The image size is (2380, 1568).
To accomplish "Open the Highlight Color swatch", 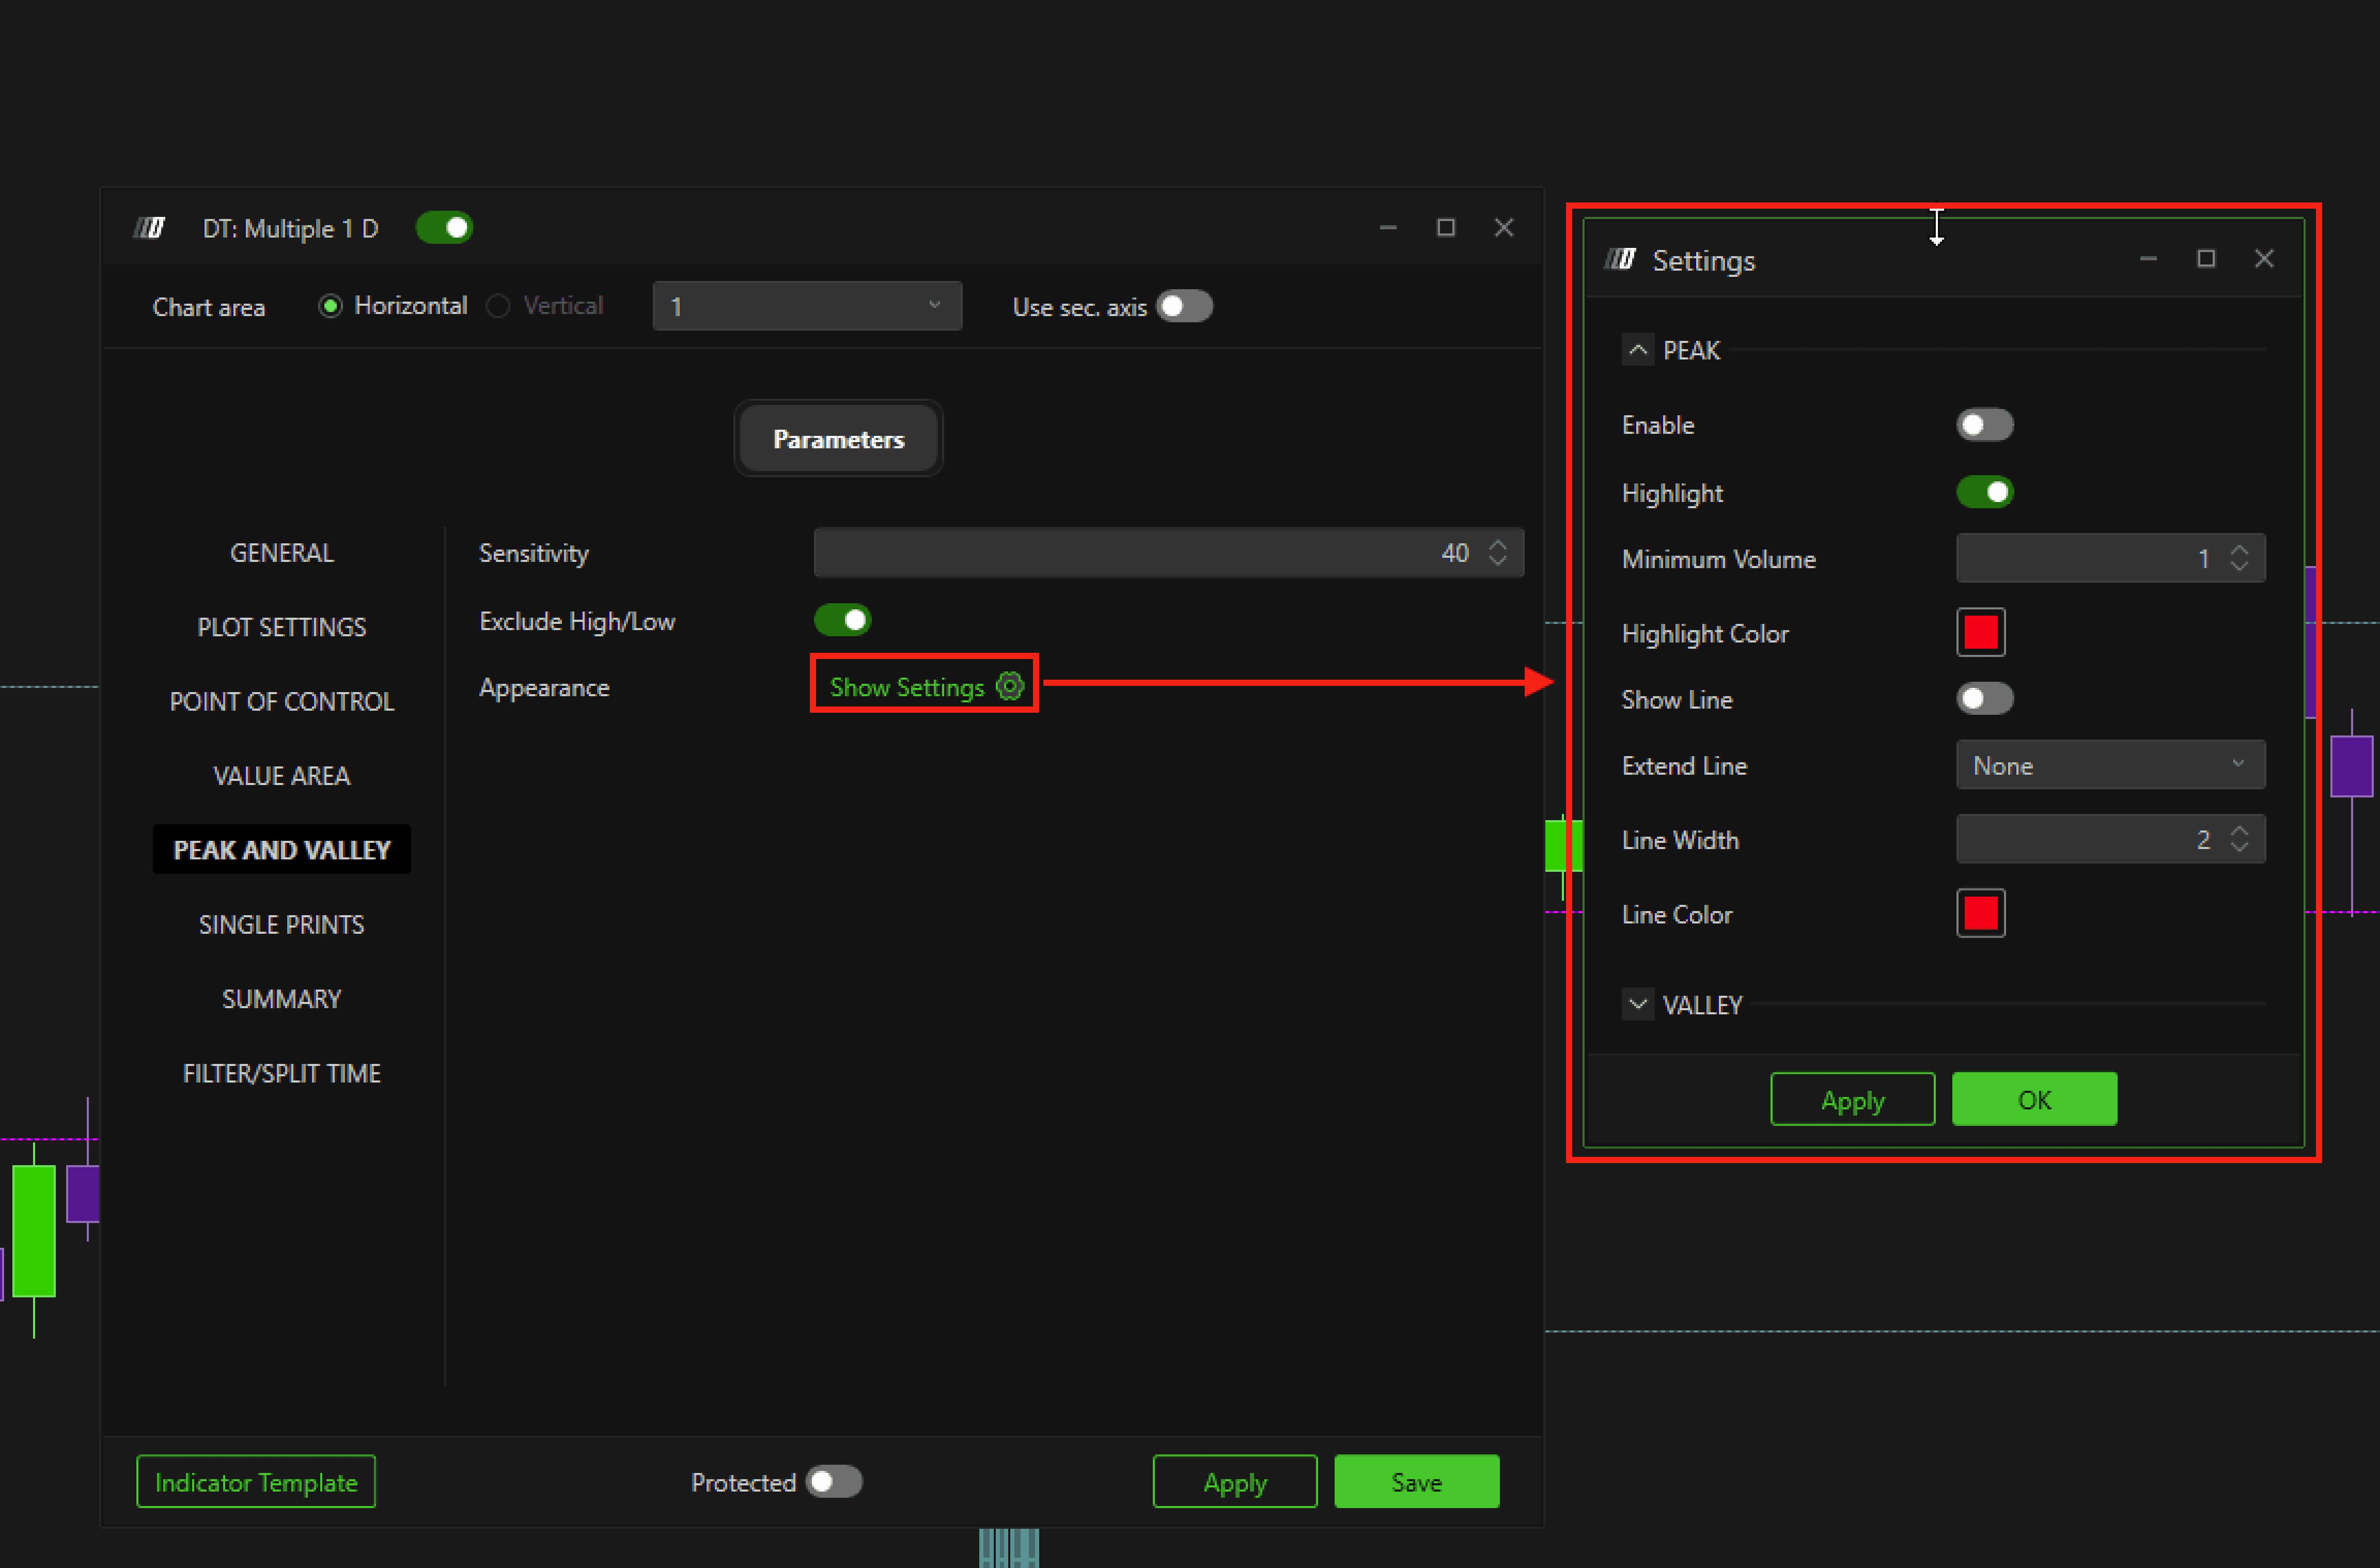I will [1980, 633].
